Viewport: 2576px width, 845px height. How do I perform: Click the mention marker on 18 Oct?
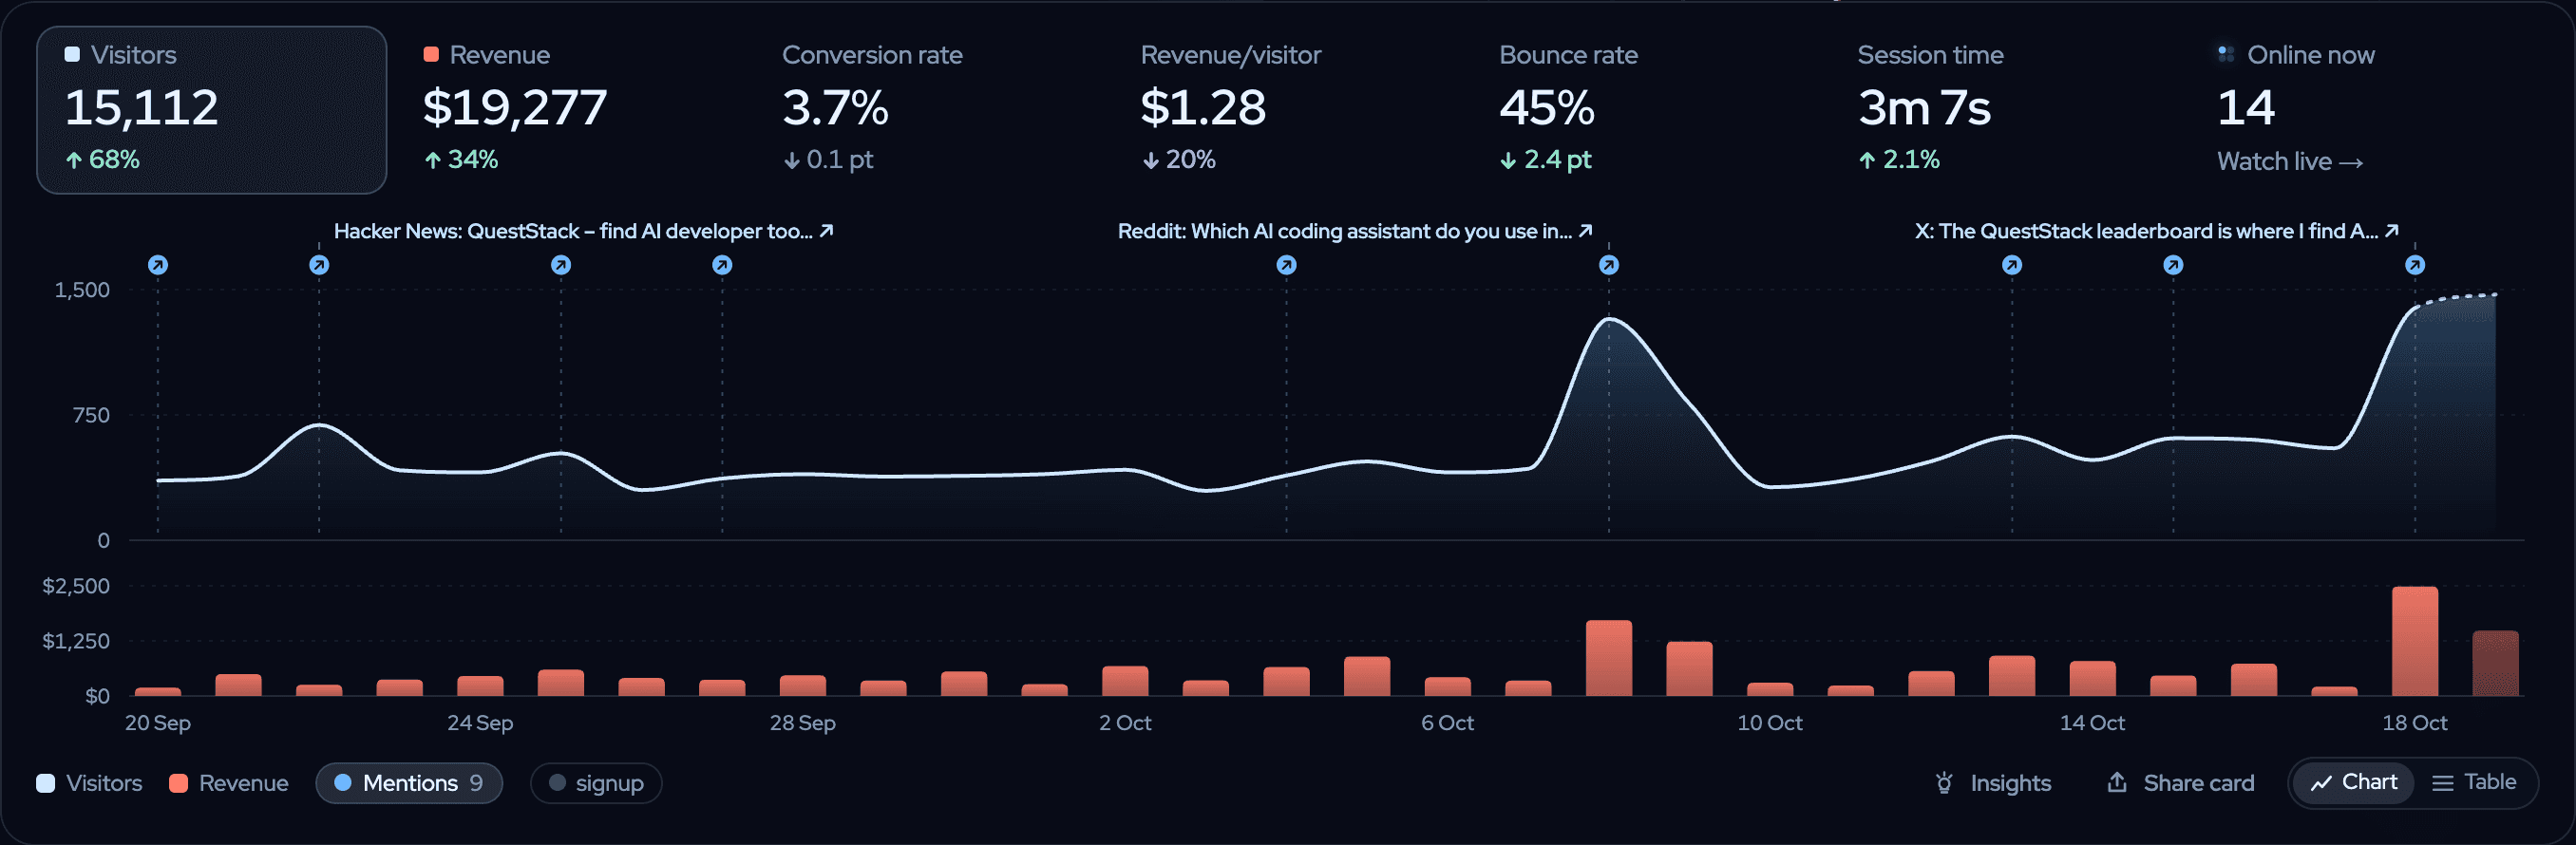point(2415,265)
